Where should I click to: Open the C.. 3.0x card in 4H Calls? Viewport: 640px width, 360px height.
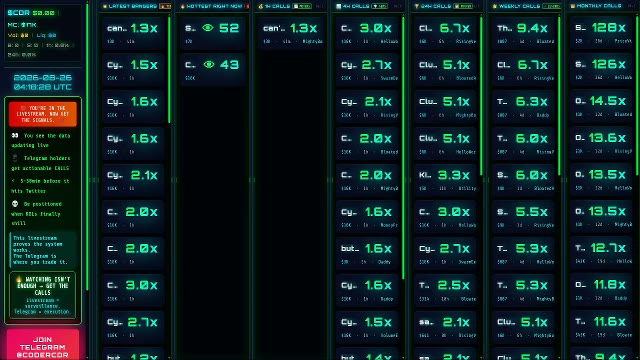(368, 33)
